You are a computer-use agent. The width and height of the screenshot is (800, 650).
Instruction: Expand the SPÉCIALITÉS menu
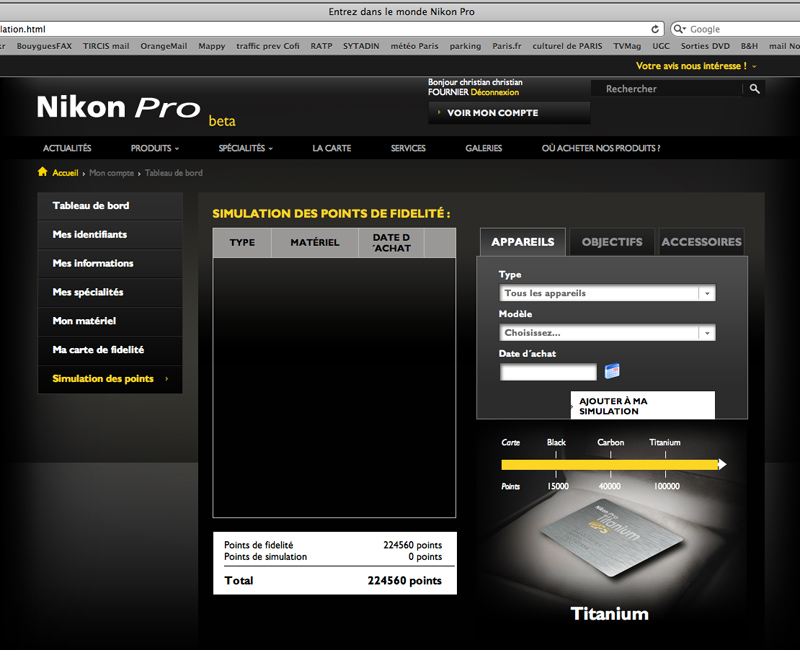pos(245,148)
